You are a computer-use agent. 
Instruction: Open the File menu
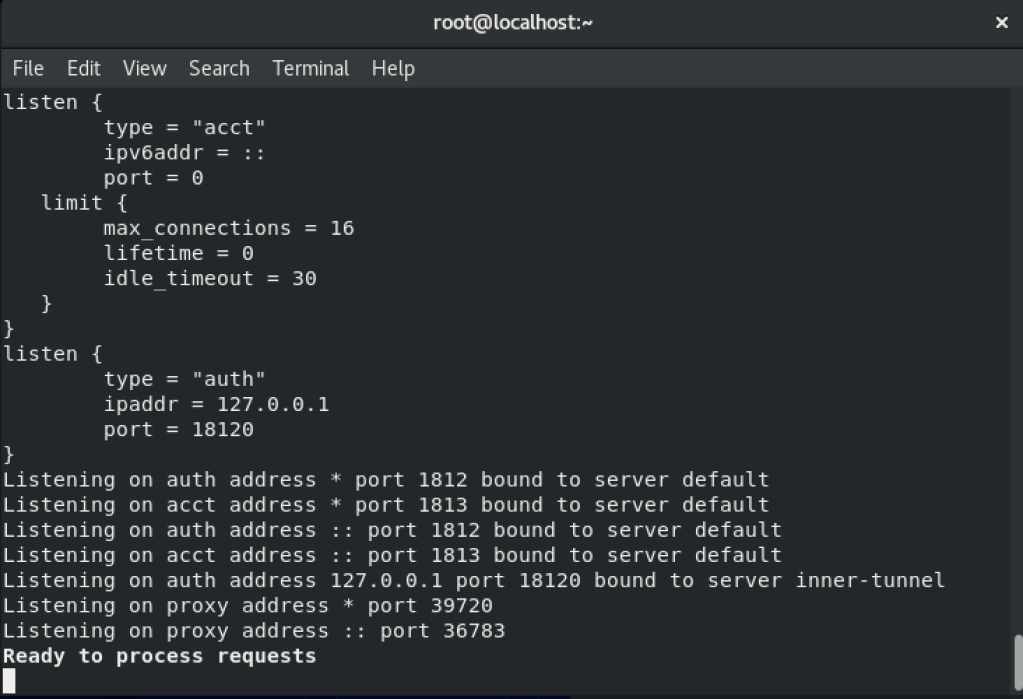[28, 68]
